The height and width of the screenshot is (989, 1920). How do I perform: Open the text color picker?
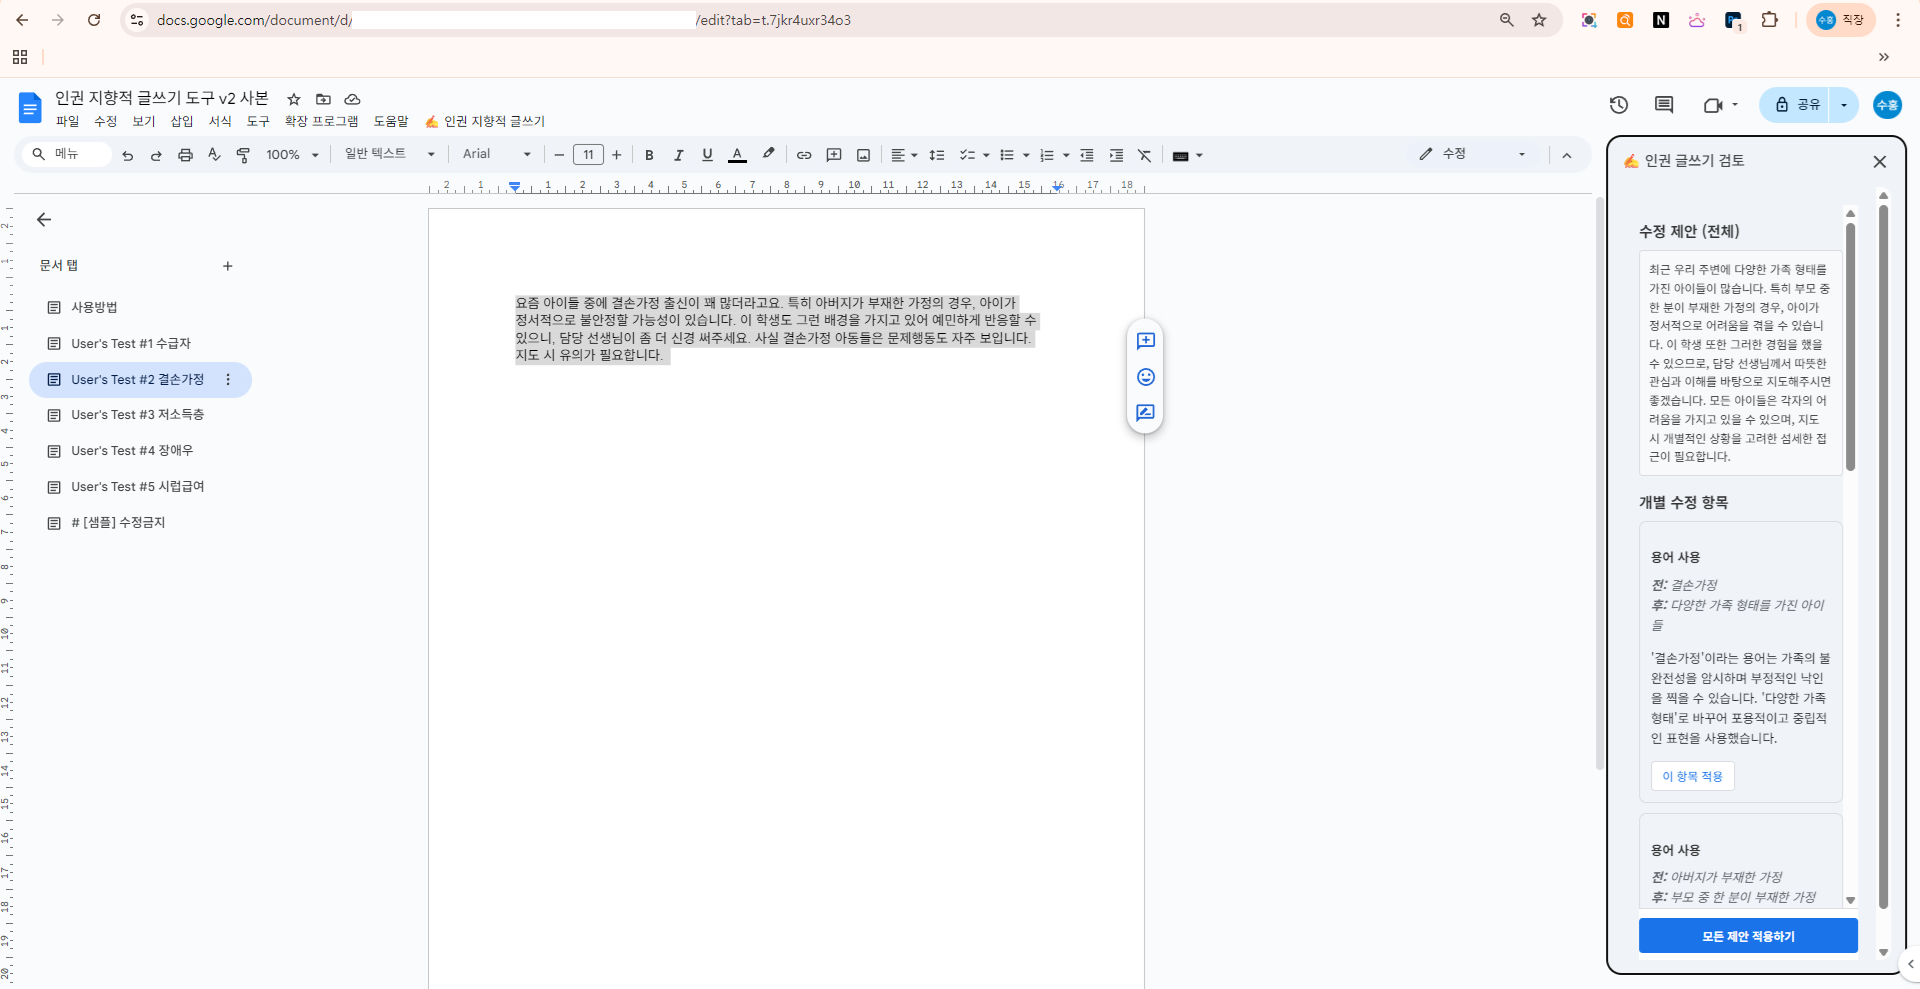click(x=737, y=155)
